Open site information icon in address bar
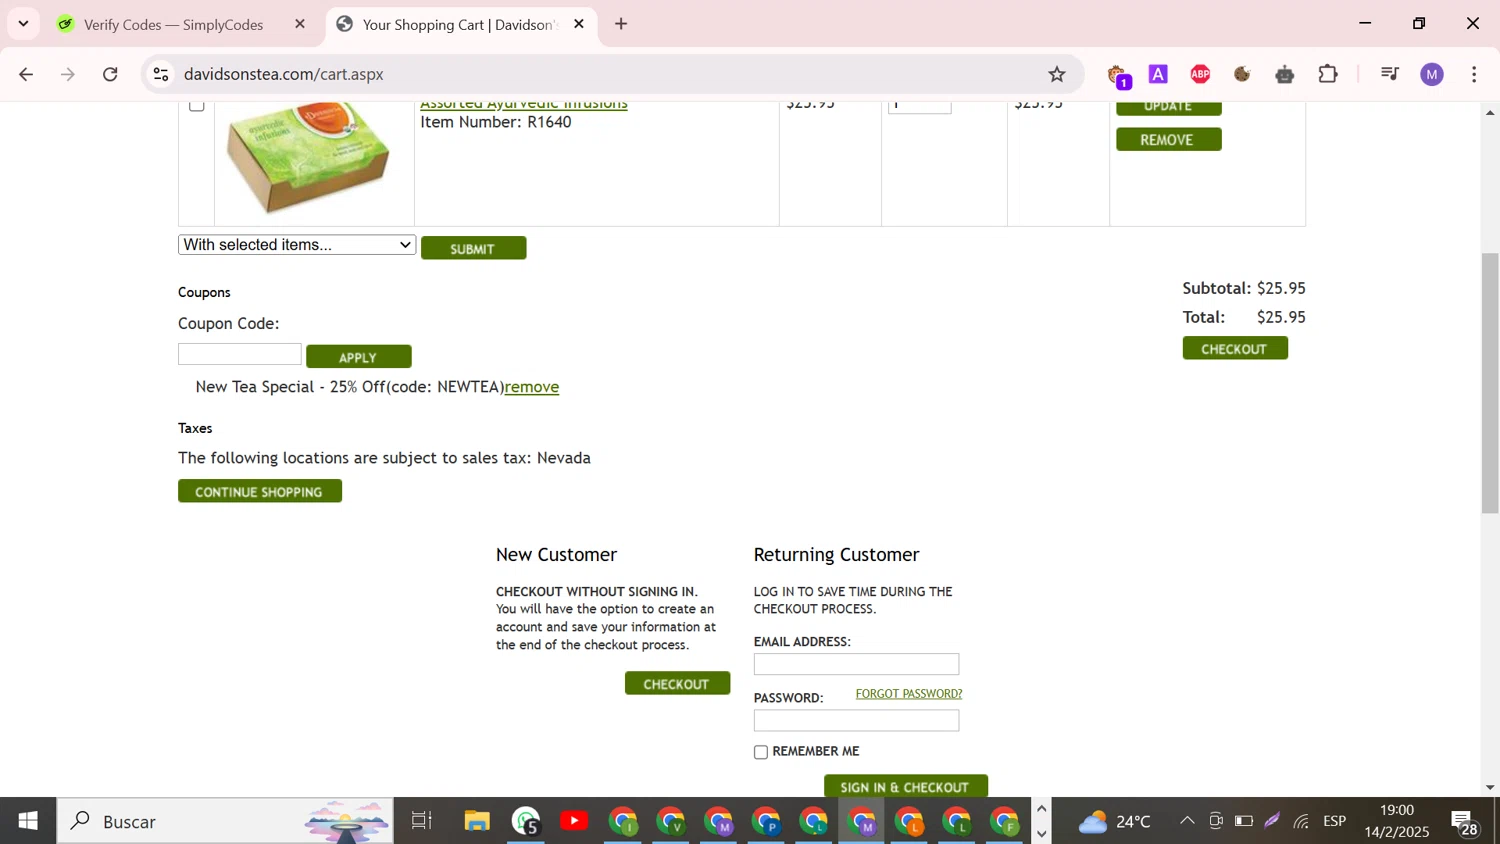 click(161, 74)
